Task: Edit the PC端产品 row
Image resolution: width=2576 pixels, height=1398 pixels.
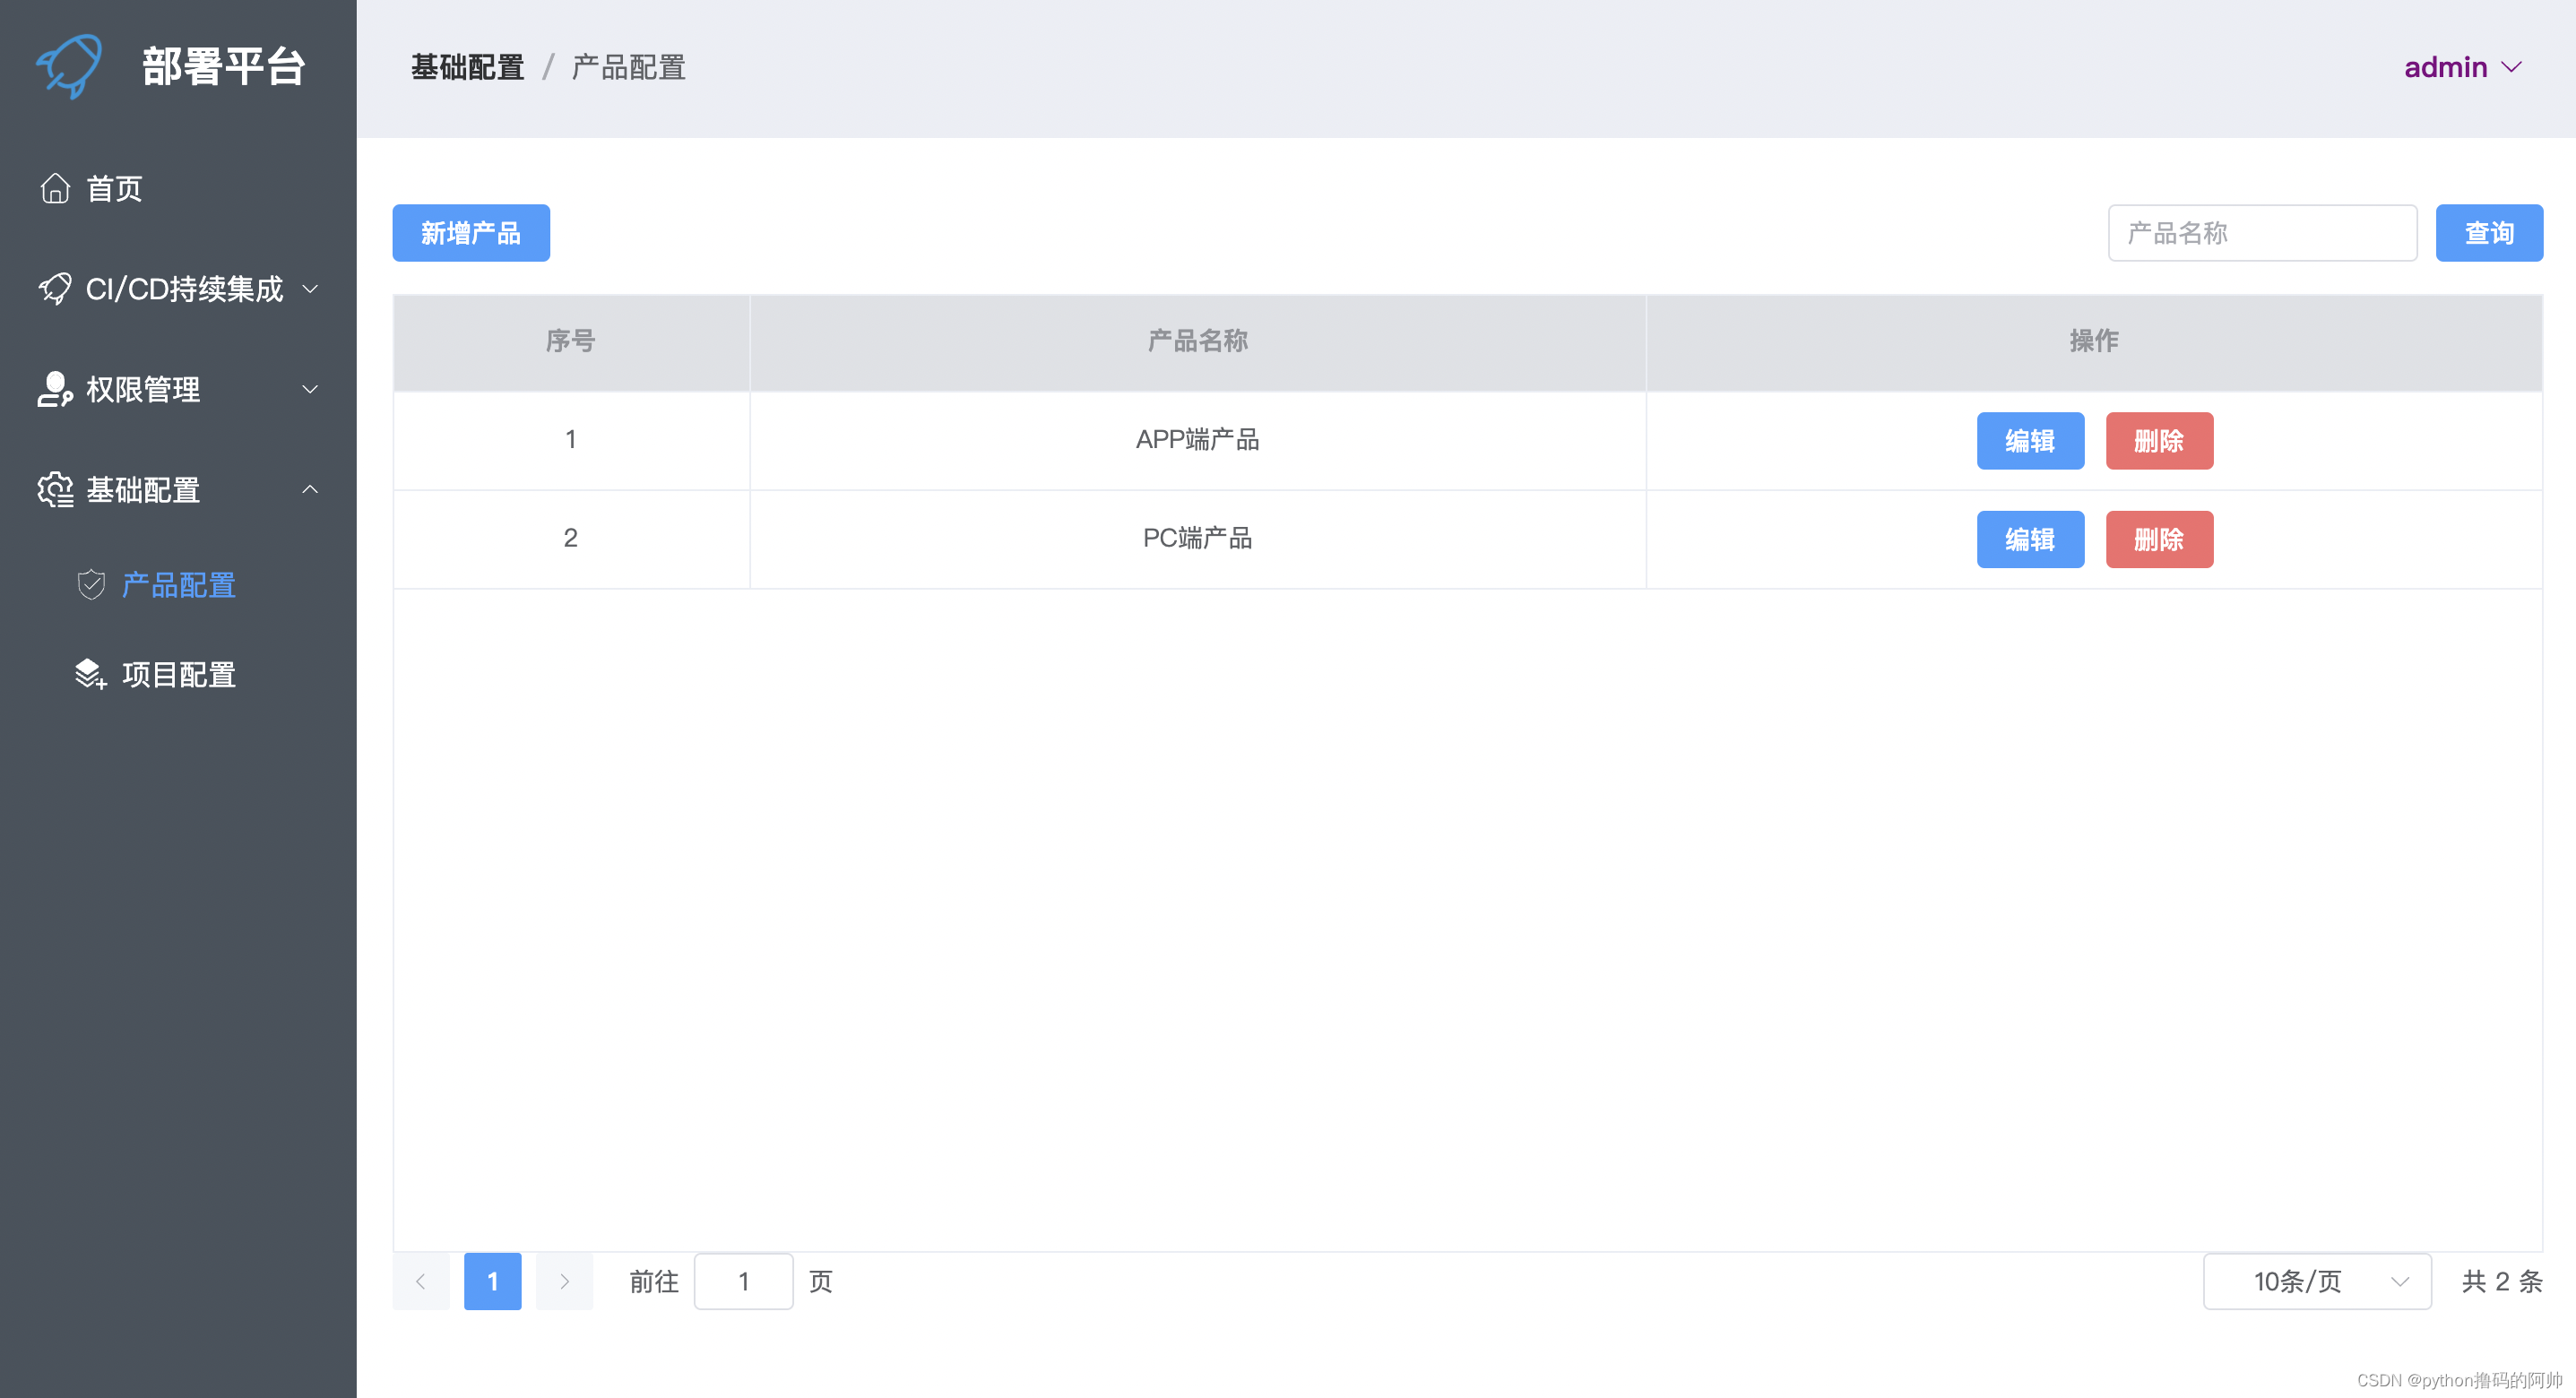Action: click(x=2030, y=540)
